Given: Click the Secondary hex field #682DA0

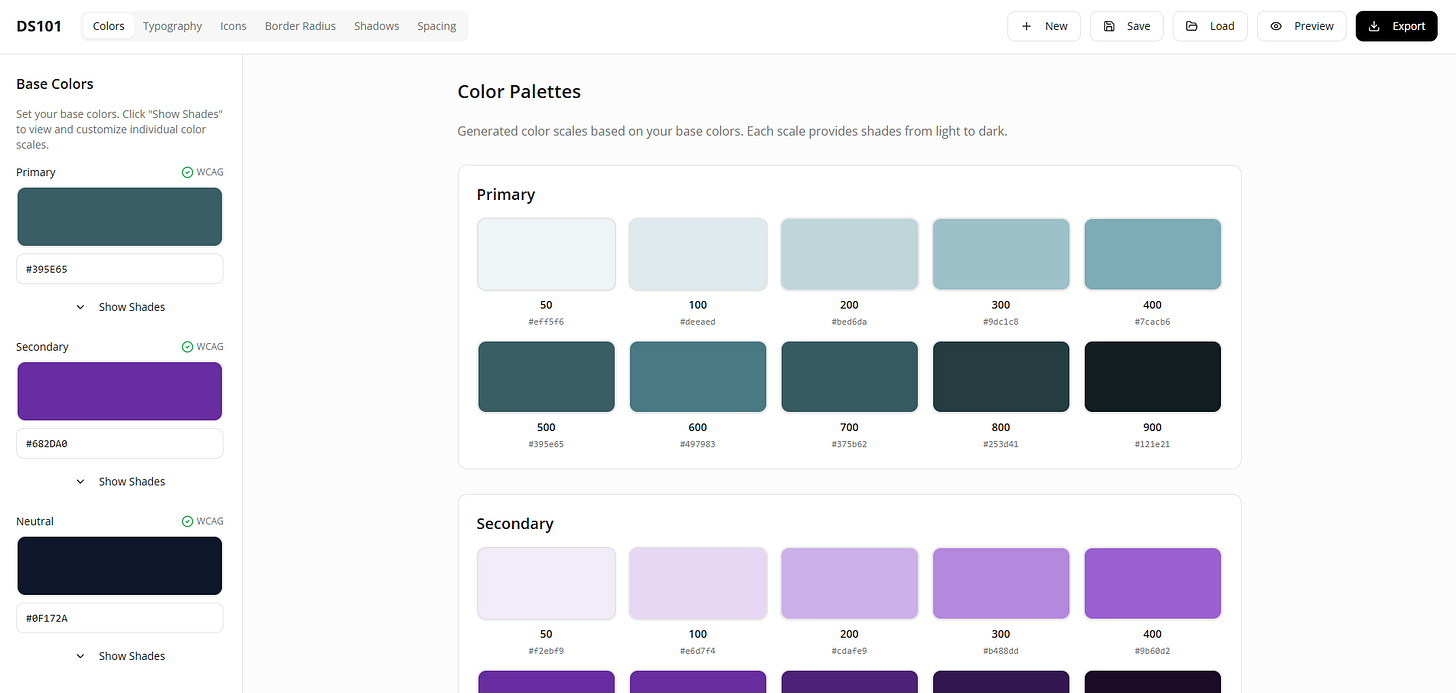Looking at the screenshot, I should tap(120, 444).
